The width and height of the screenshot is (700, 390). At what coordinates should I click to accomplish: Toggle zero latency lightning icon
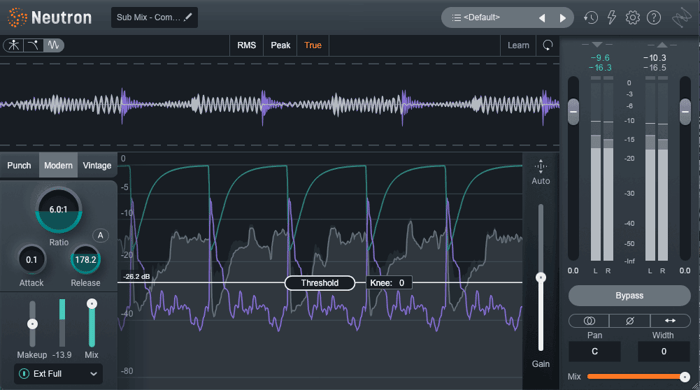point(612,17)
